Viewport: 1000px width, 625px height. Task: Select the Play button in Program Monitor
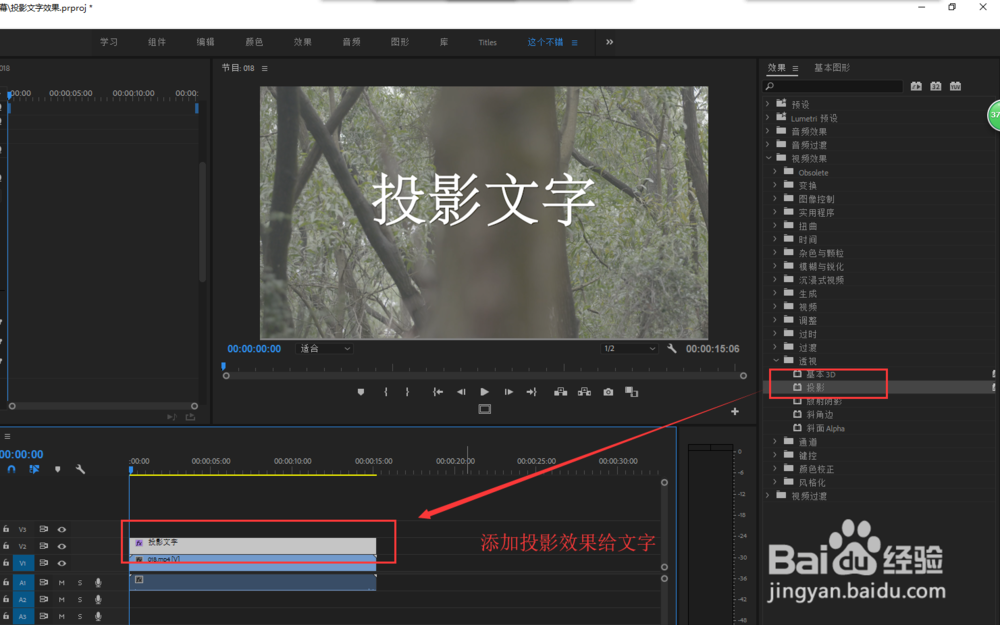click(485, 392)
